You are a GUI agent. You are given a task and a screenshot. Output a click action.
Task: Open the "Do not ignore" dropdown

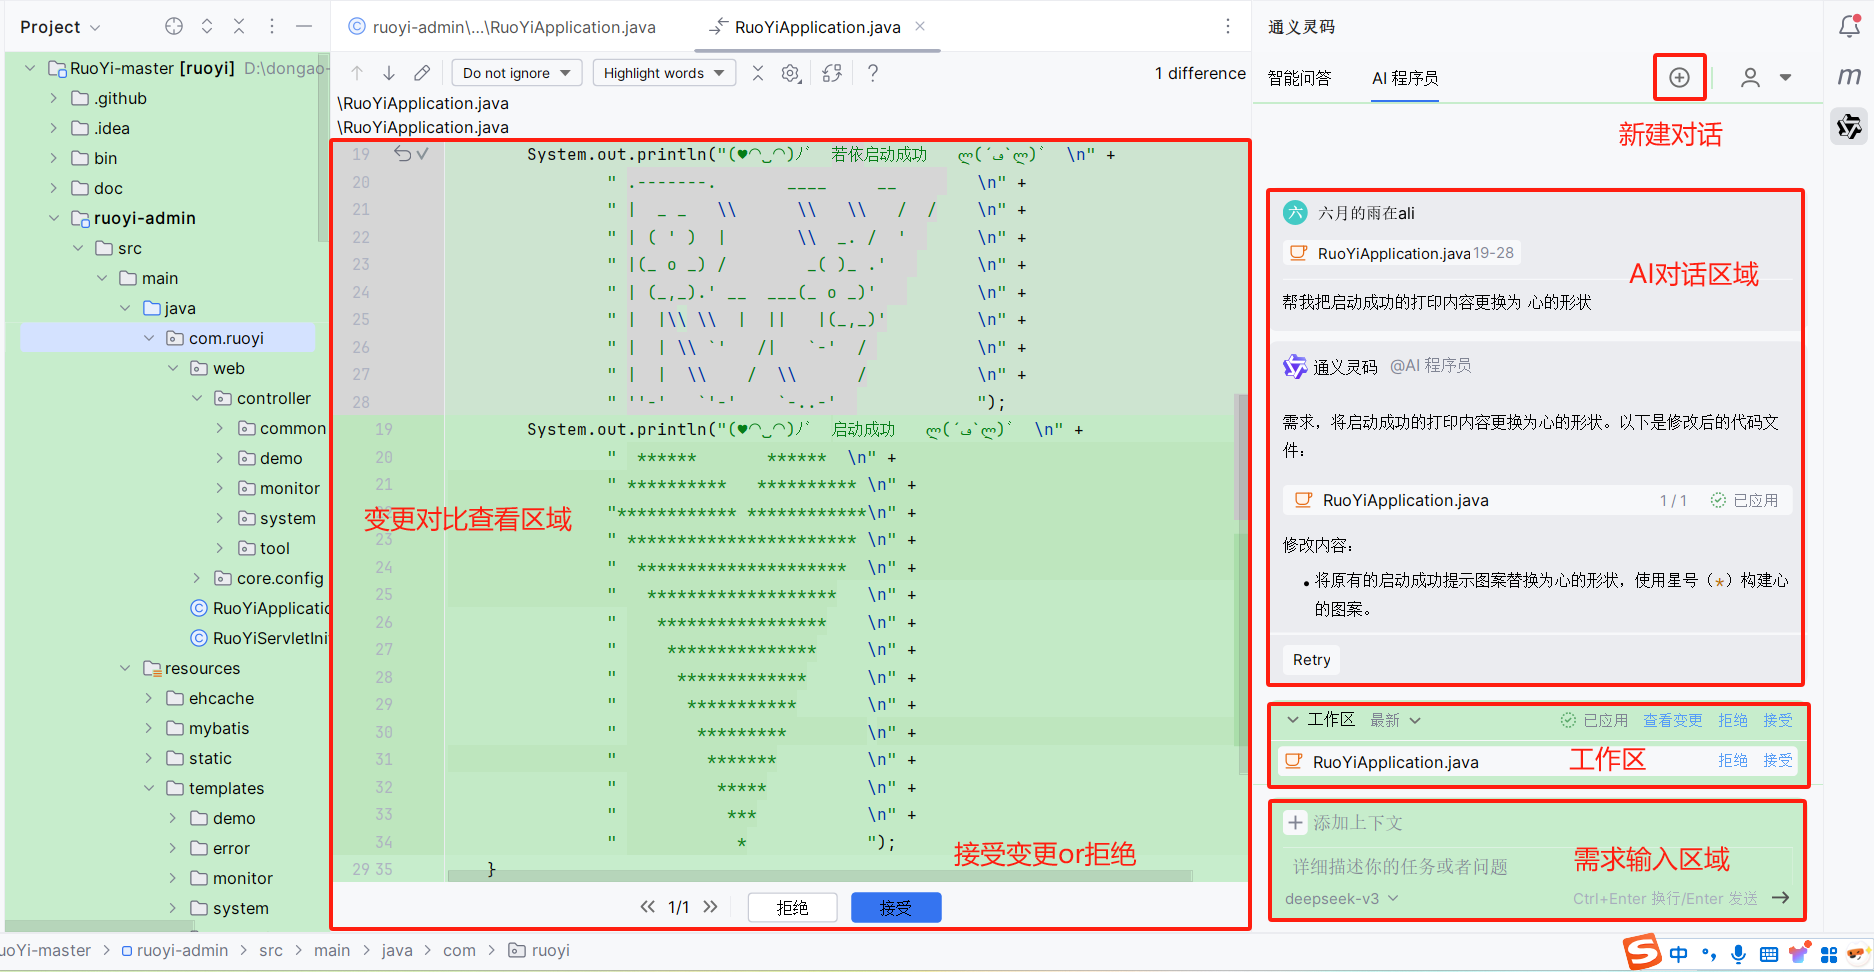click(517, 73)
